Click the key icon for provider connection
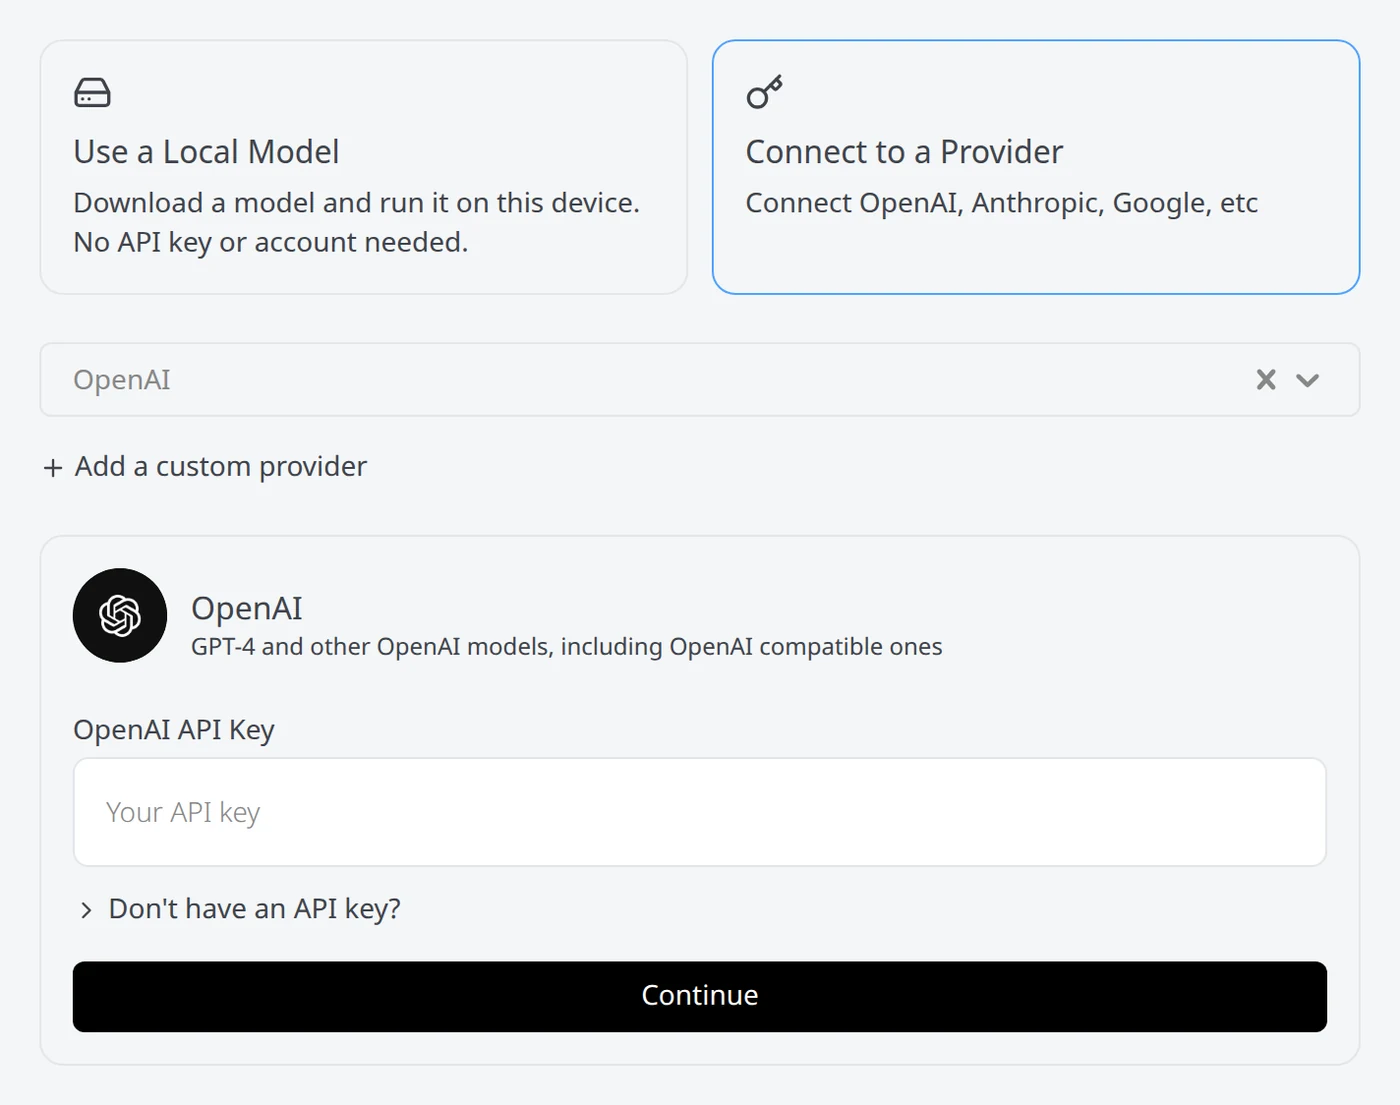Image resolution: width=1400 pixels, height=1105 pixels. 764,93
